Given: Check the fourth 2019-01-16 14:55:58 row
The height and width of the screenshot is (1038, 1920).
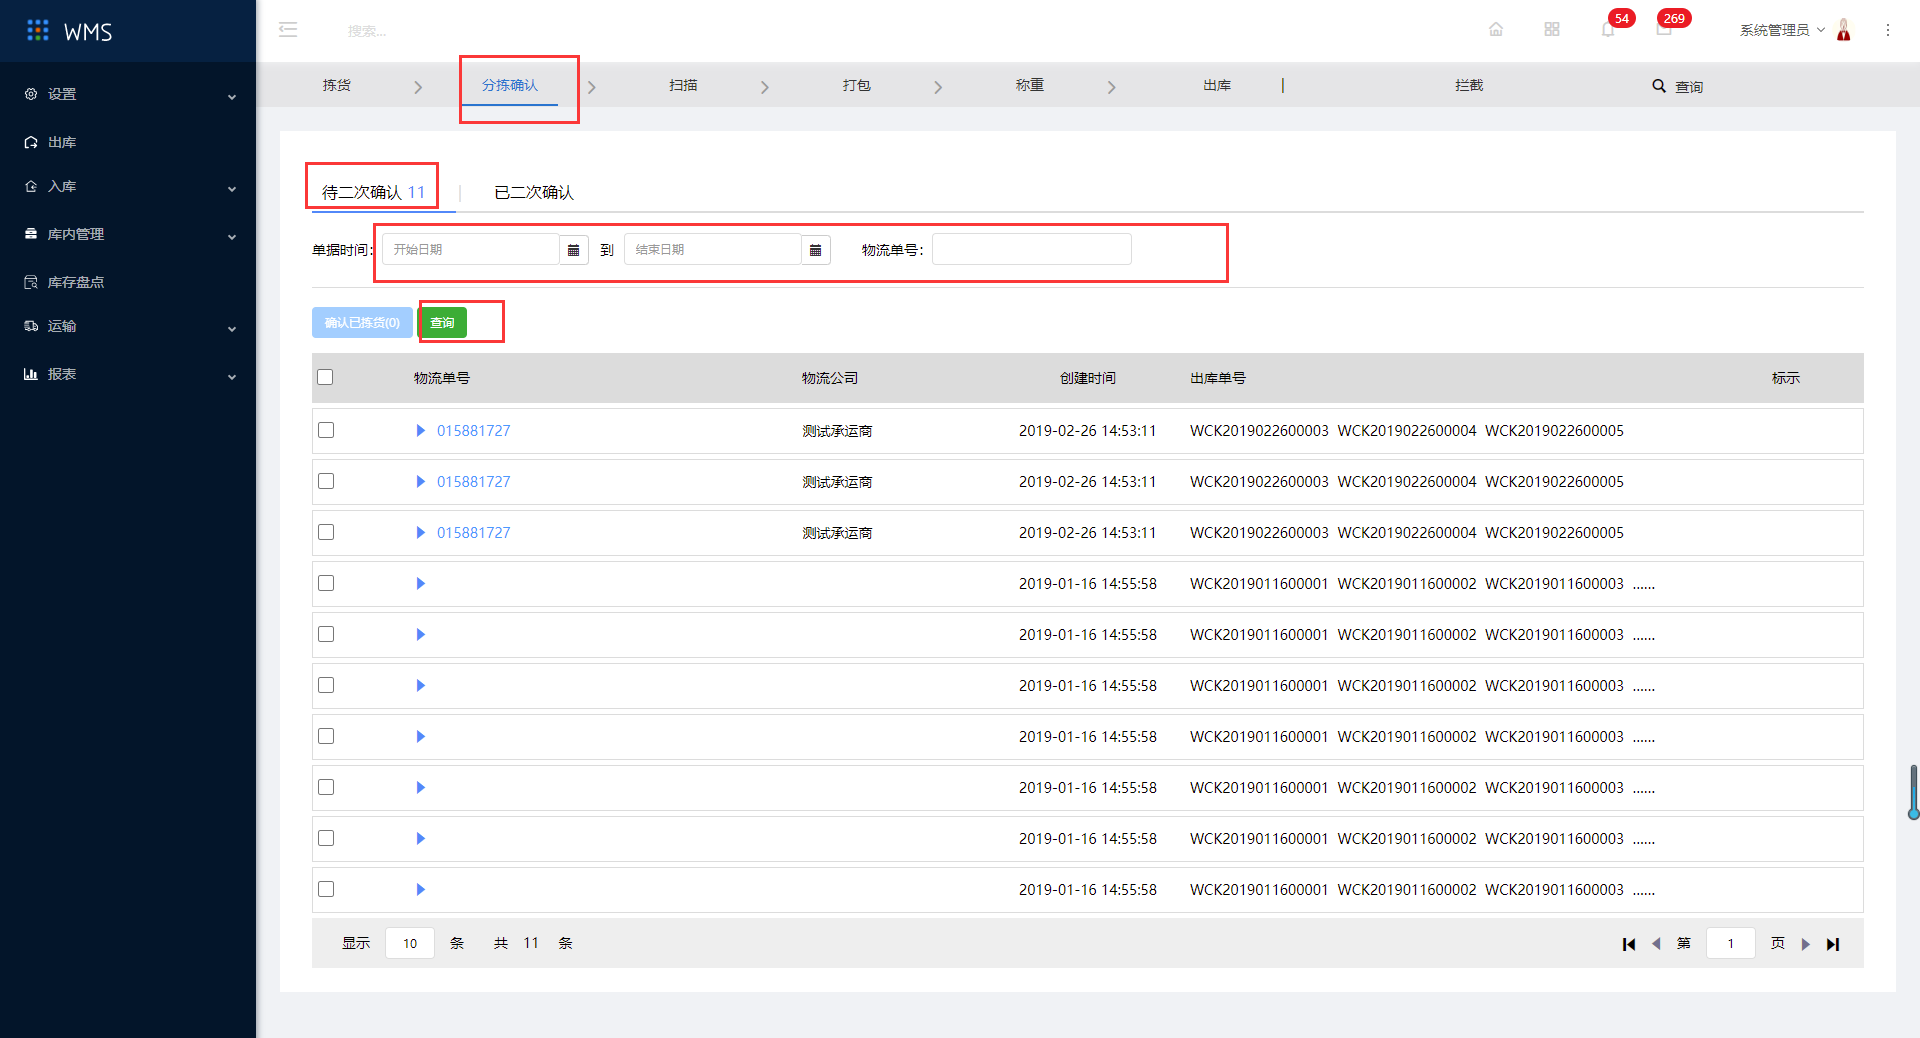Looking at the screenshot, I should [326, 736].
